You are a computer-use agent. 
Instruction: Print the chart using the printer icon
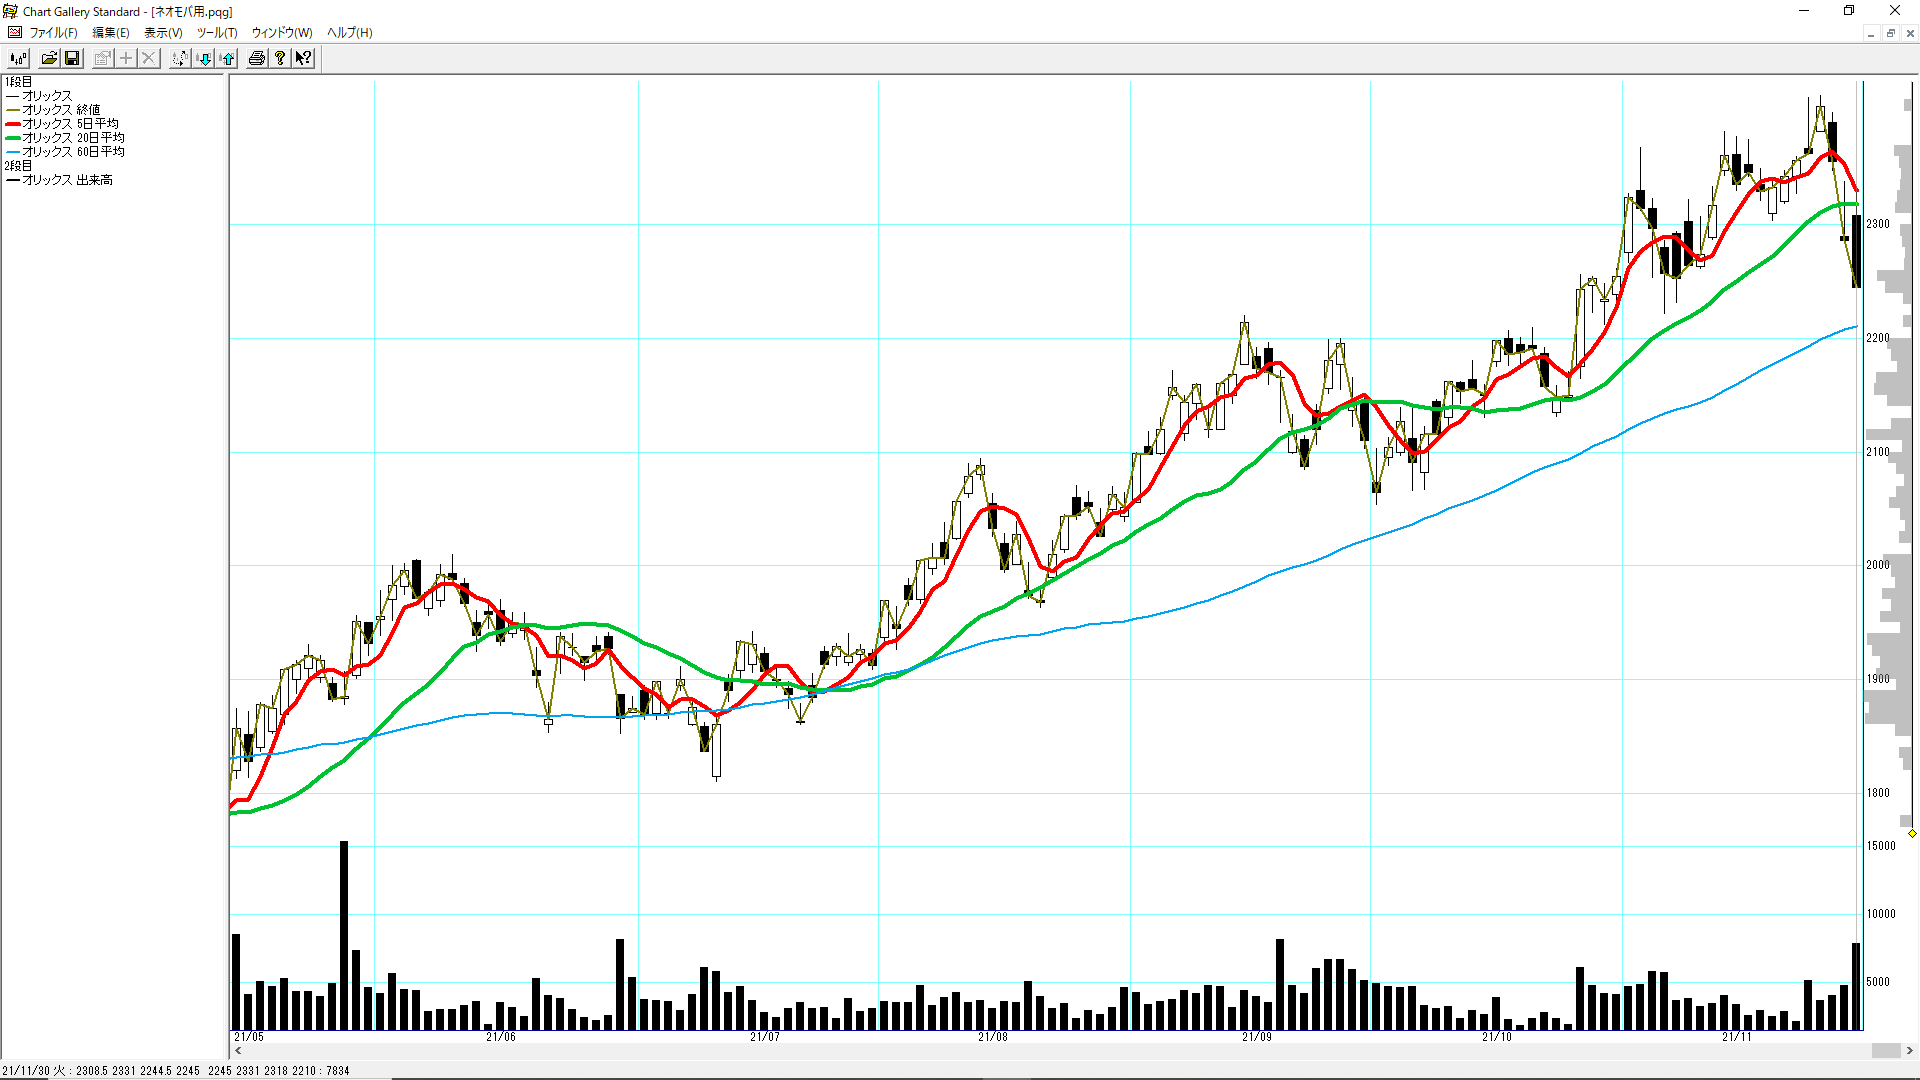(257, 59)
